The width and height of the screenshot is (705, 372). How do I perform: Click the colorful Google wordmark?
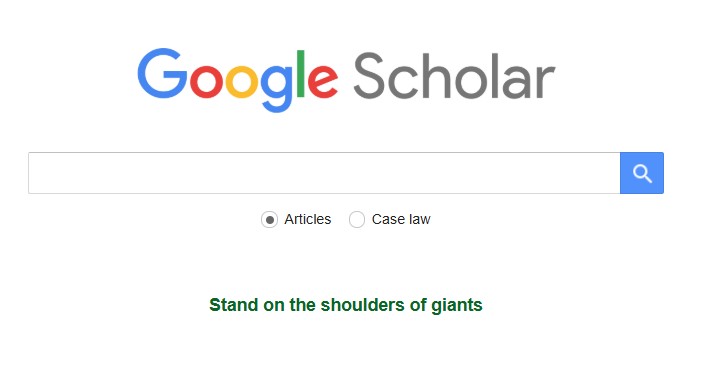click(237, 80)
